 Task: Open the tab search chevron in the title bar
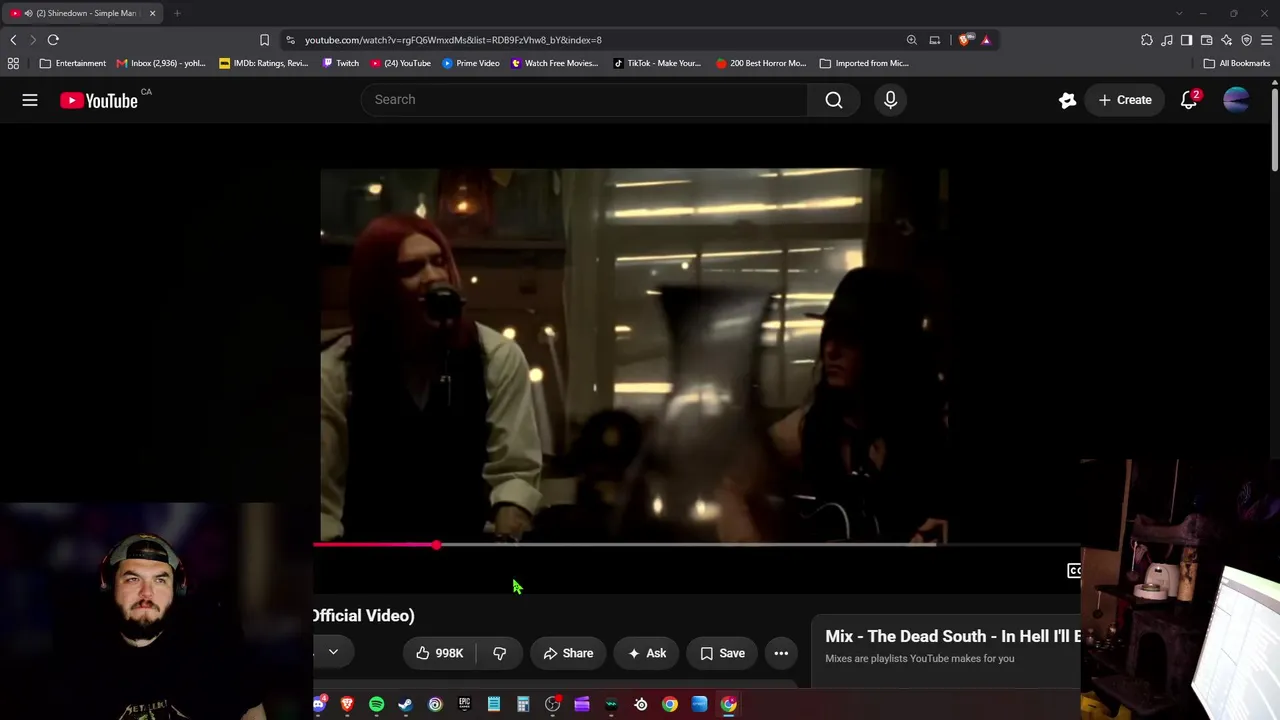tap(1179, 13)
